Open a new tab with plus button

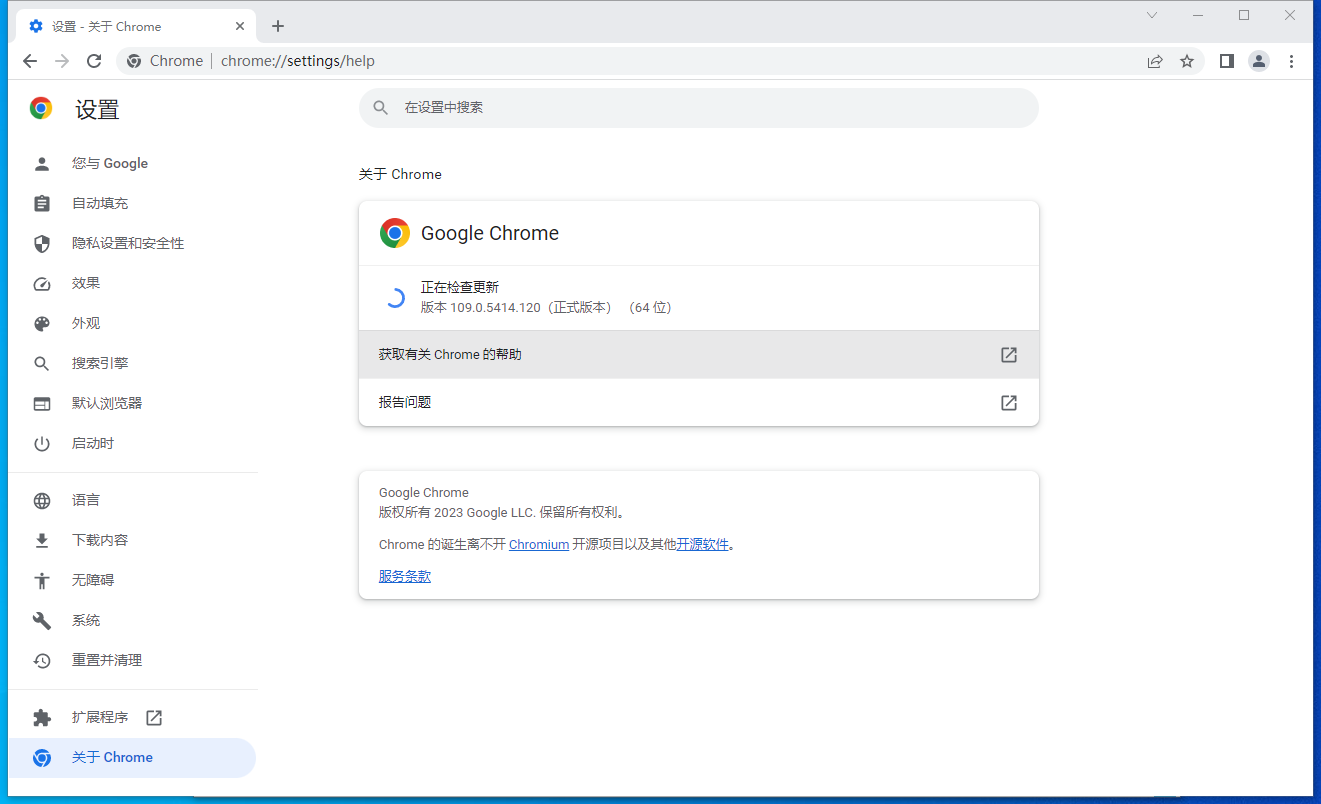(x=278, y=26)
